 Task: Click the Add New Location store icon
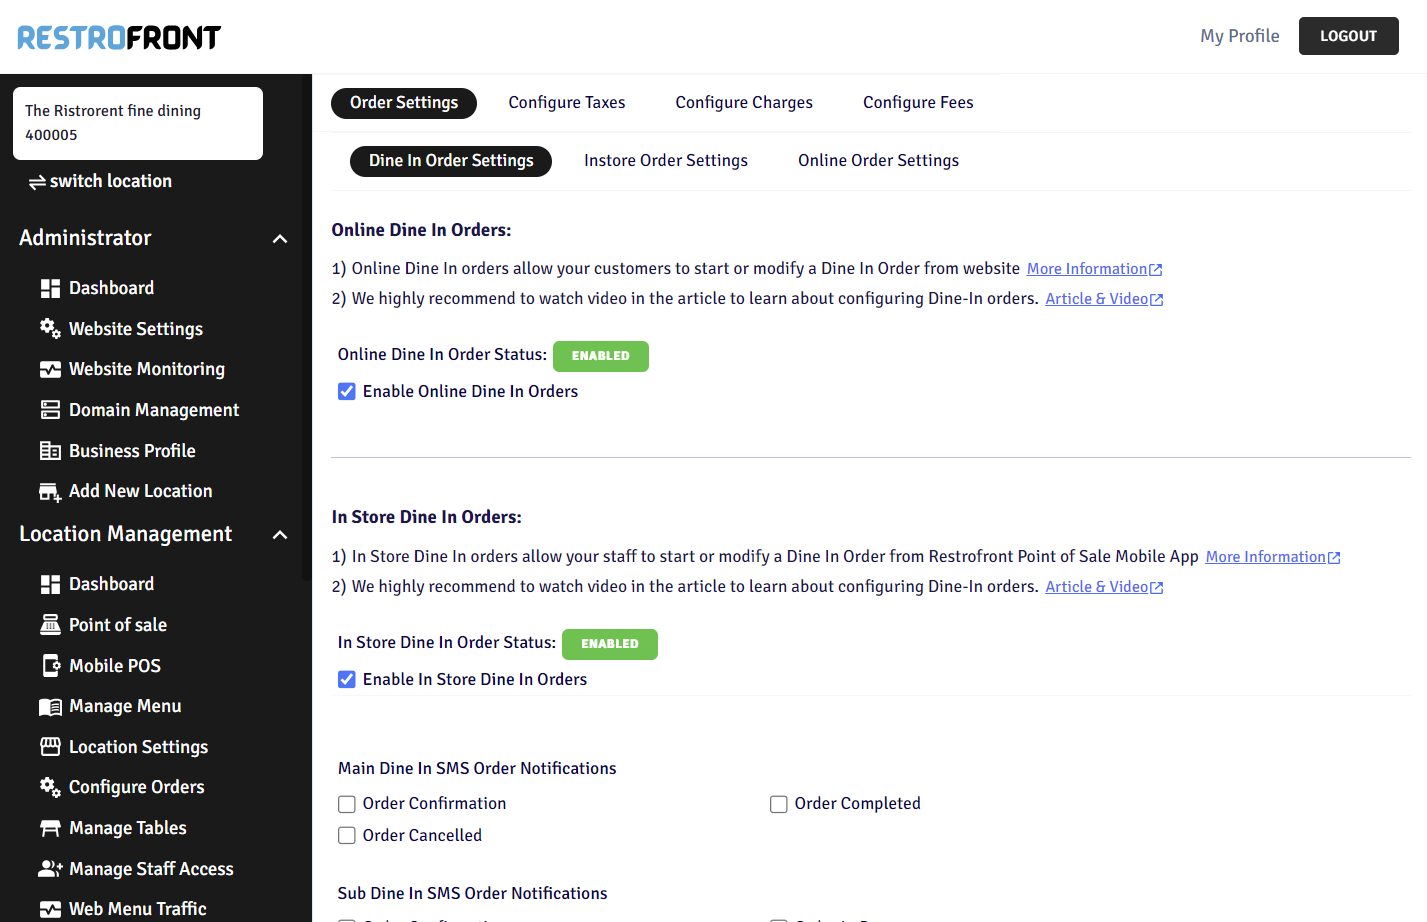click(x=50, y=492)
